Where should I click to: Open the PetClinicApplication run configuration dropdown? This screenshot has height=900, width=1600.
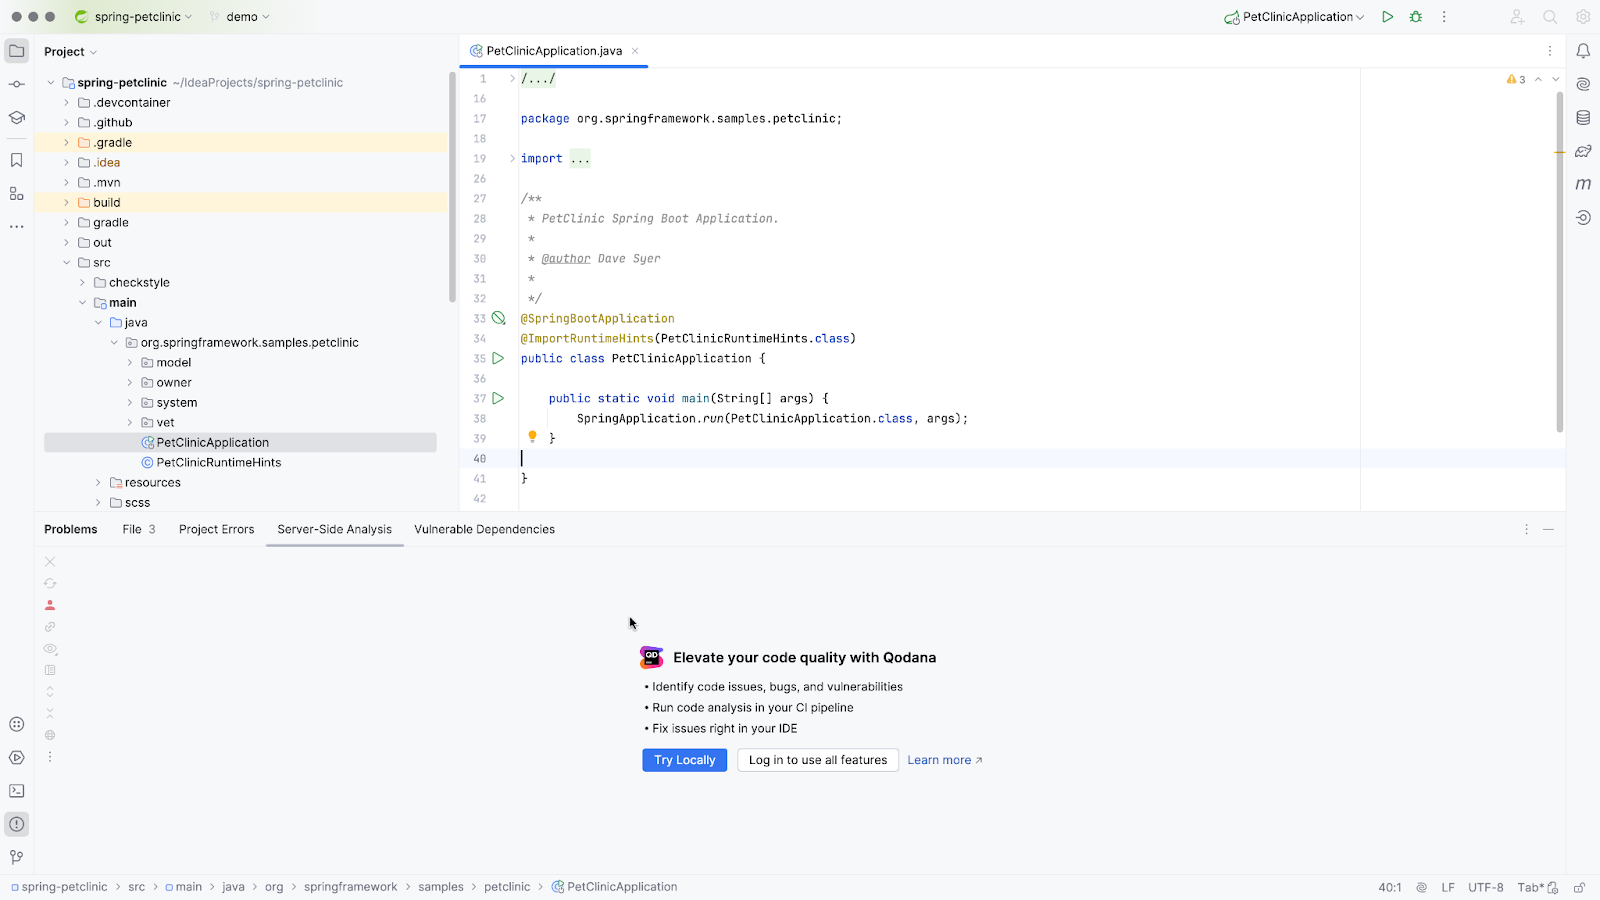coord(1297,17)
